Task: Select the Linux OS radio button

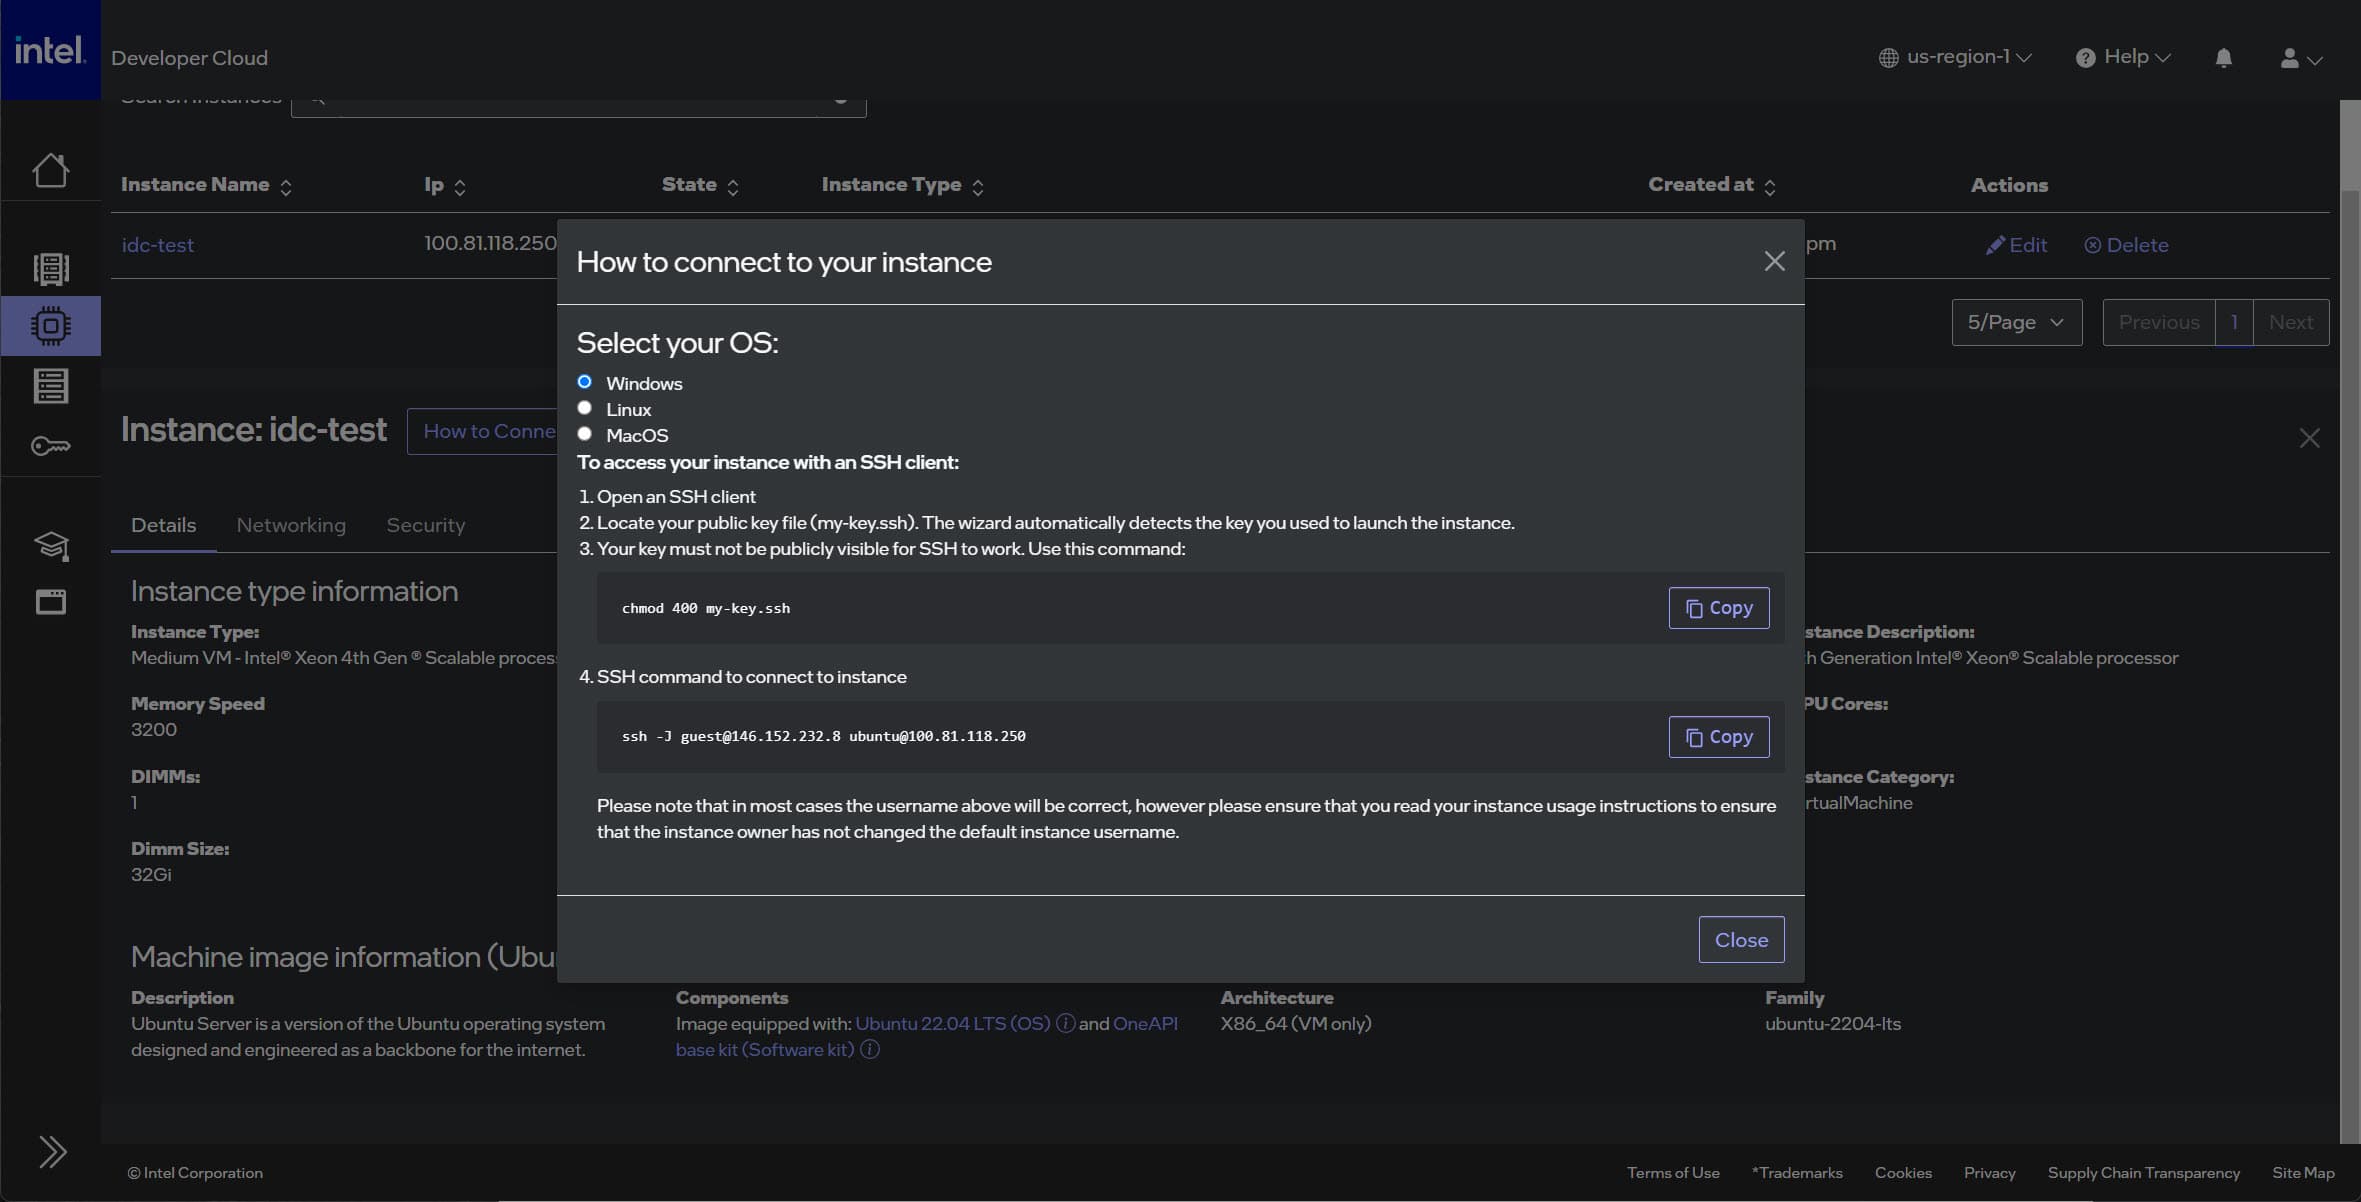Action: [585, 408]
